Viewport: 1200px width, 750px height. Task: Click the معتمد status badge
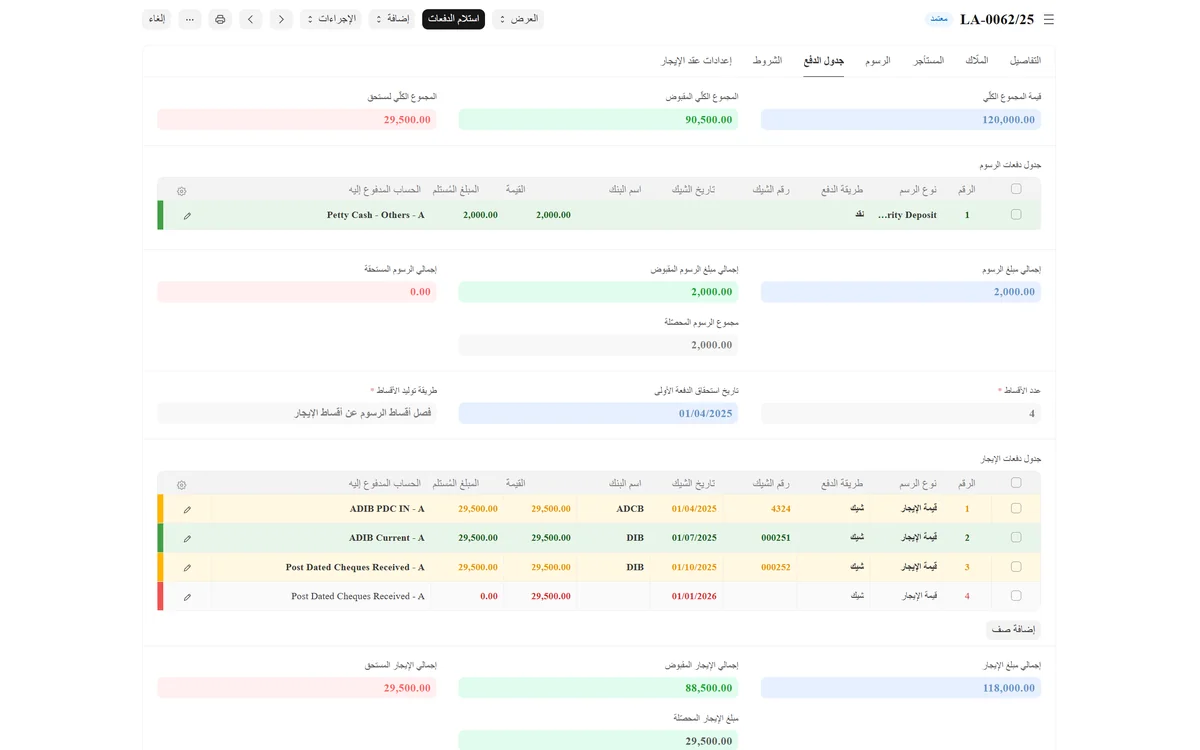938,19
